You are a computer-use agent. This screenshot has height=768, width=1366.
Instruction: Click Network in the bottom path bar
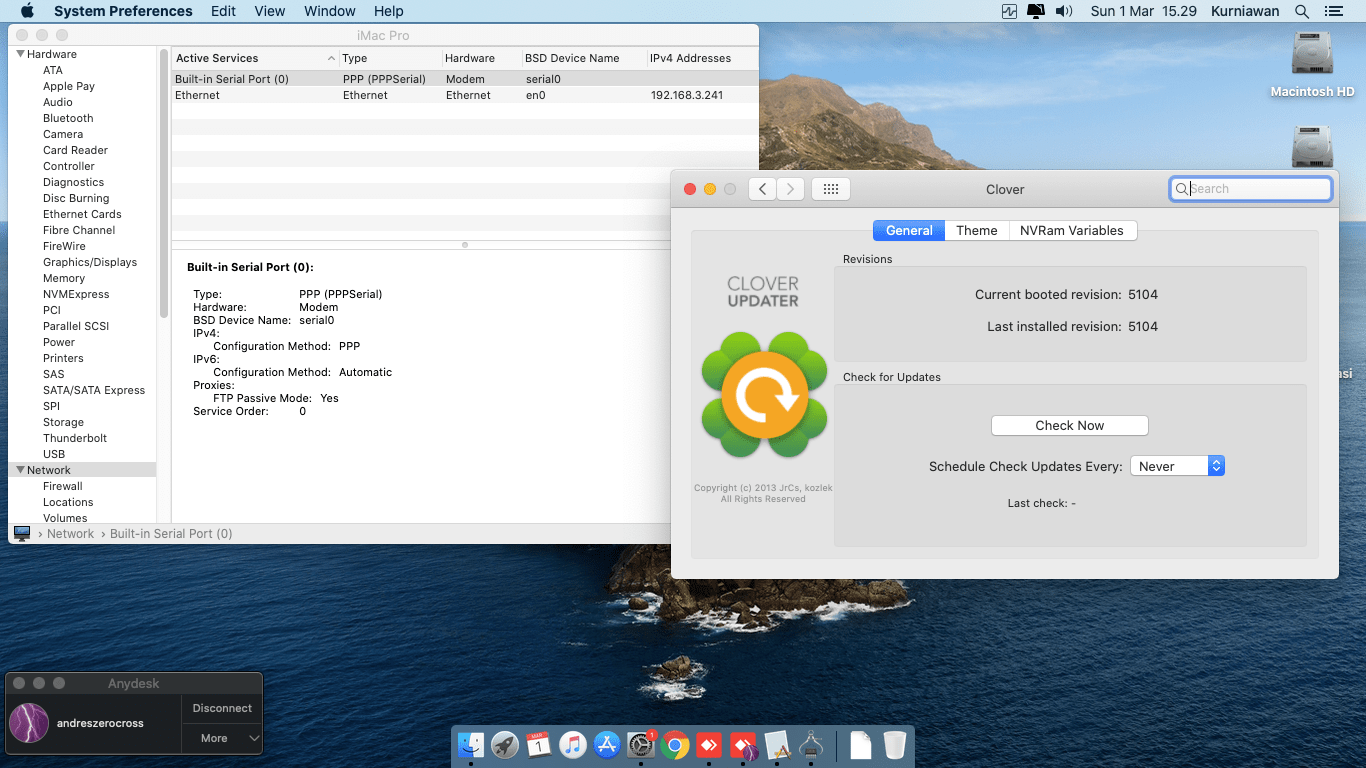tap(71, 534)
